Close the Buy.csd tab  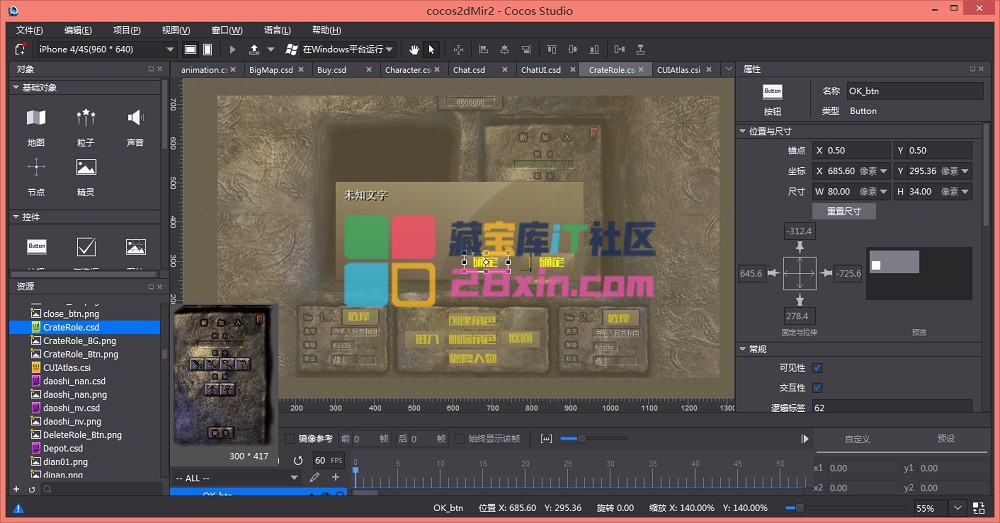point(369,70)
